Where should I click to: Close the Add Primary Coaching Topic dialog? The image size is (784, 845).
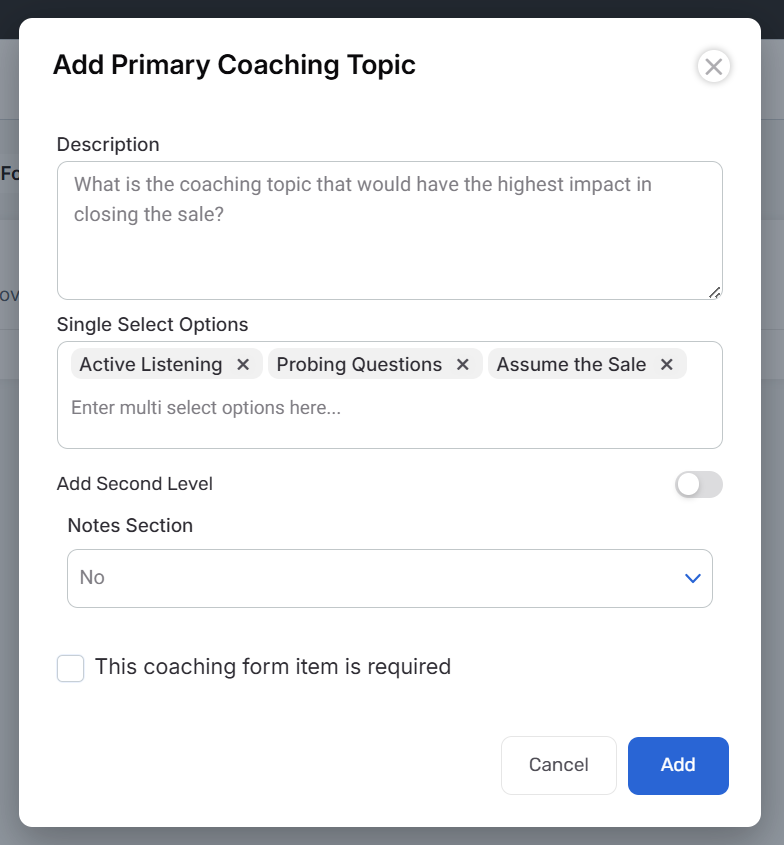click(713, 67)
